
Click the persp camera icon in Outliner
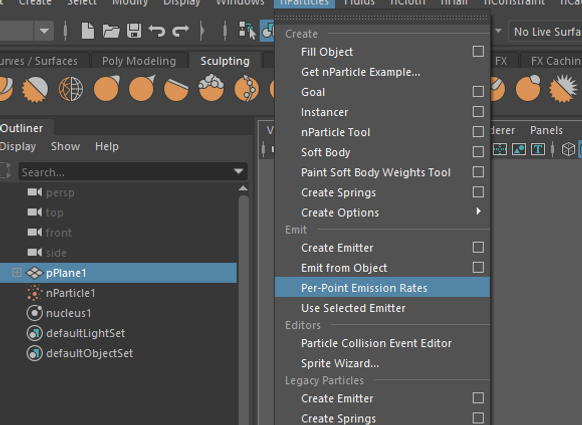pyautogui.click(x=35, y=192)
